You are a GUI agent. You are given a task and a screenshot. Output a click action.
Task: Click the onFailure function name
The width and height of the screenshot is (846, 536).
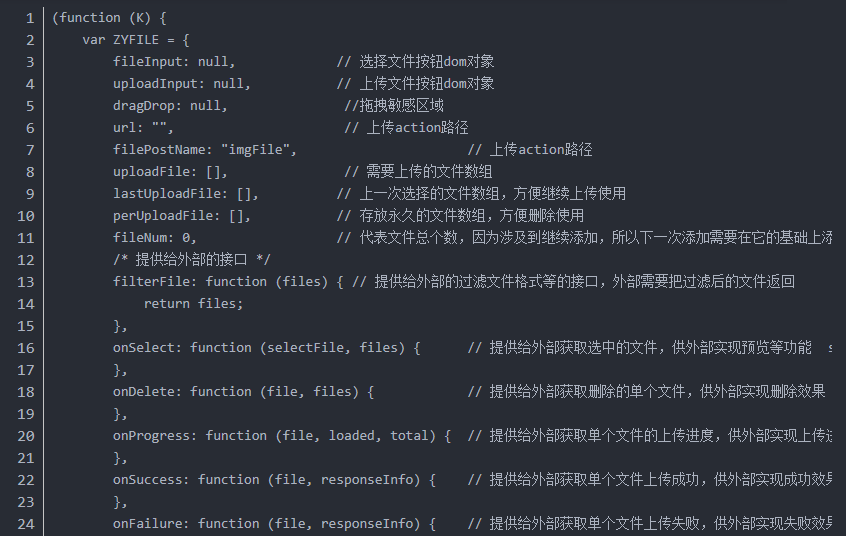(x=151, y=524)
